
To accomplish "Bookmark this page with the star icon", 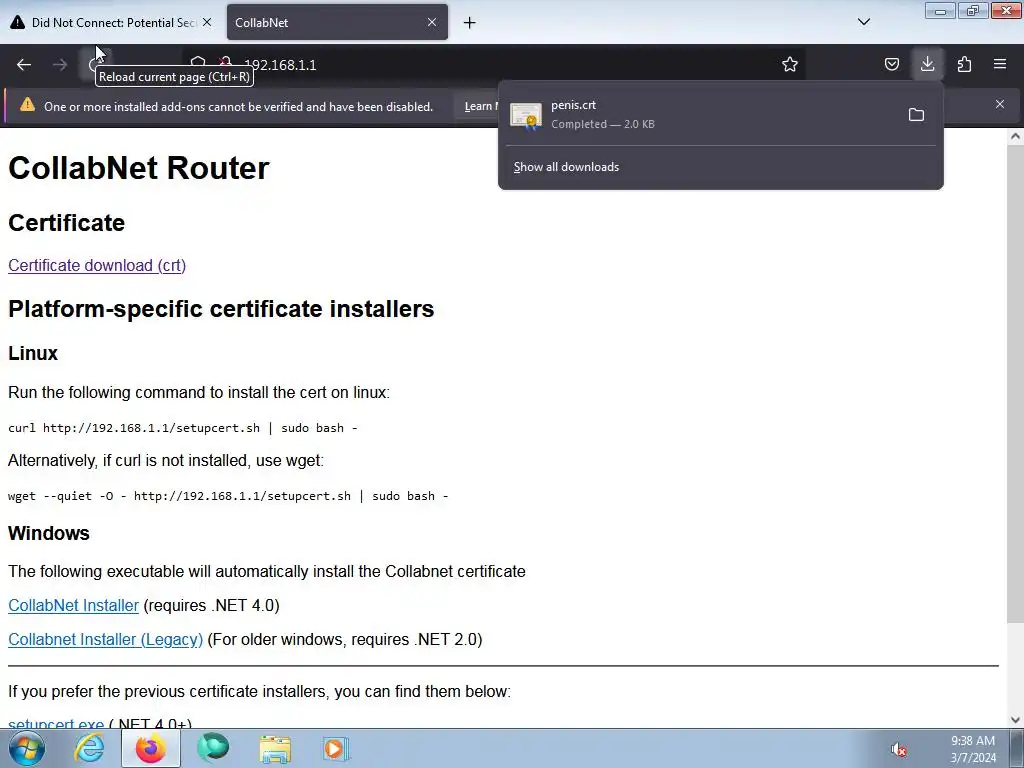I will [790, 64].
